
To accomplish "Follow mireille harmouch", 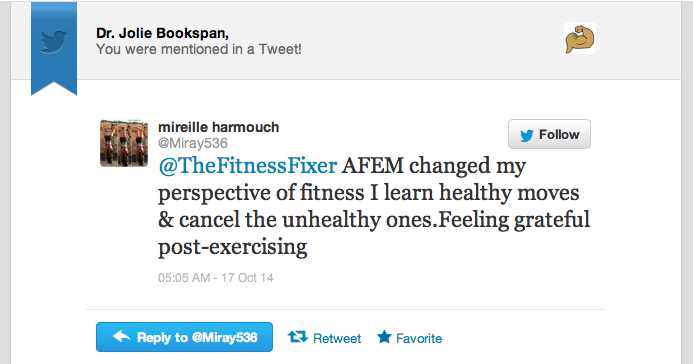I will (549, 134).
